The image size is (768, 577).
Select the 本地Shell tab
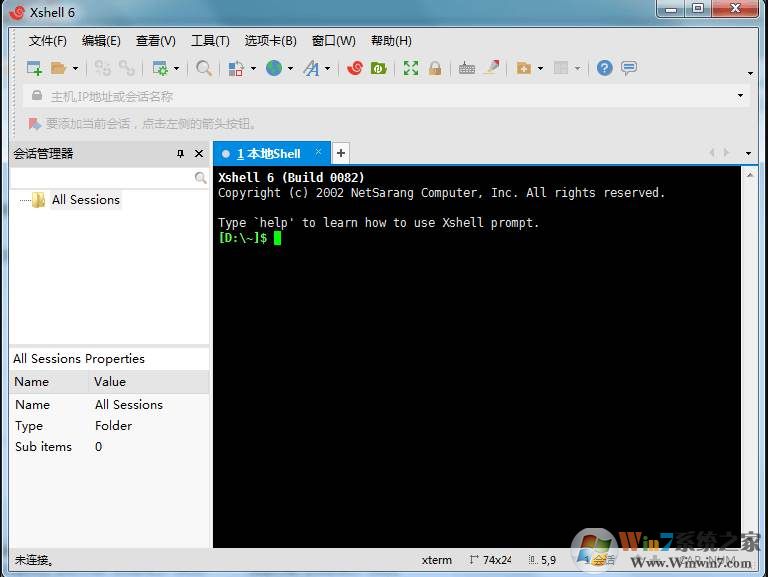(x=268, y=154)
